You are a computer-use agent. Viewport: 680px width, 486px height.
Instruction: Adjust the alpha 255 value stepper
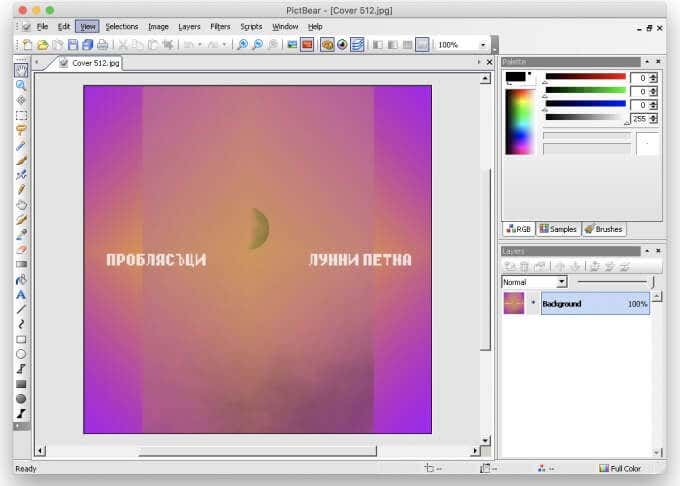pos(654,118)
